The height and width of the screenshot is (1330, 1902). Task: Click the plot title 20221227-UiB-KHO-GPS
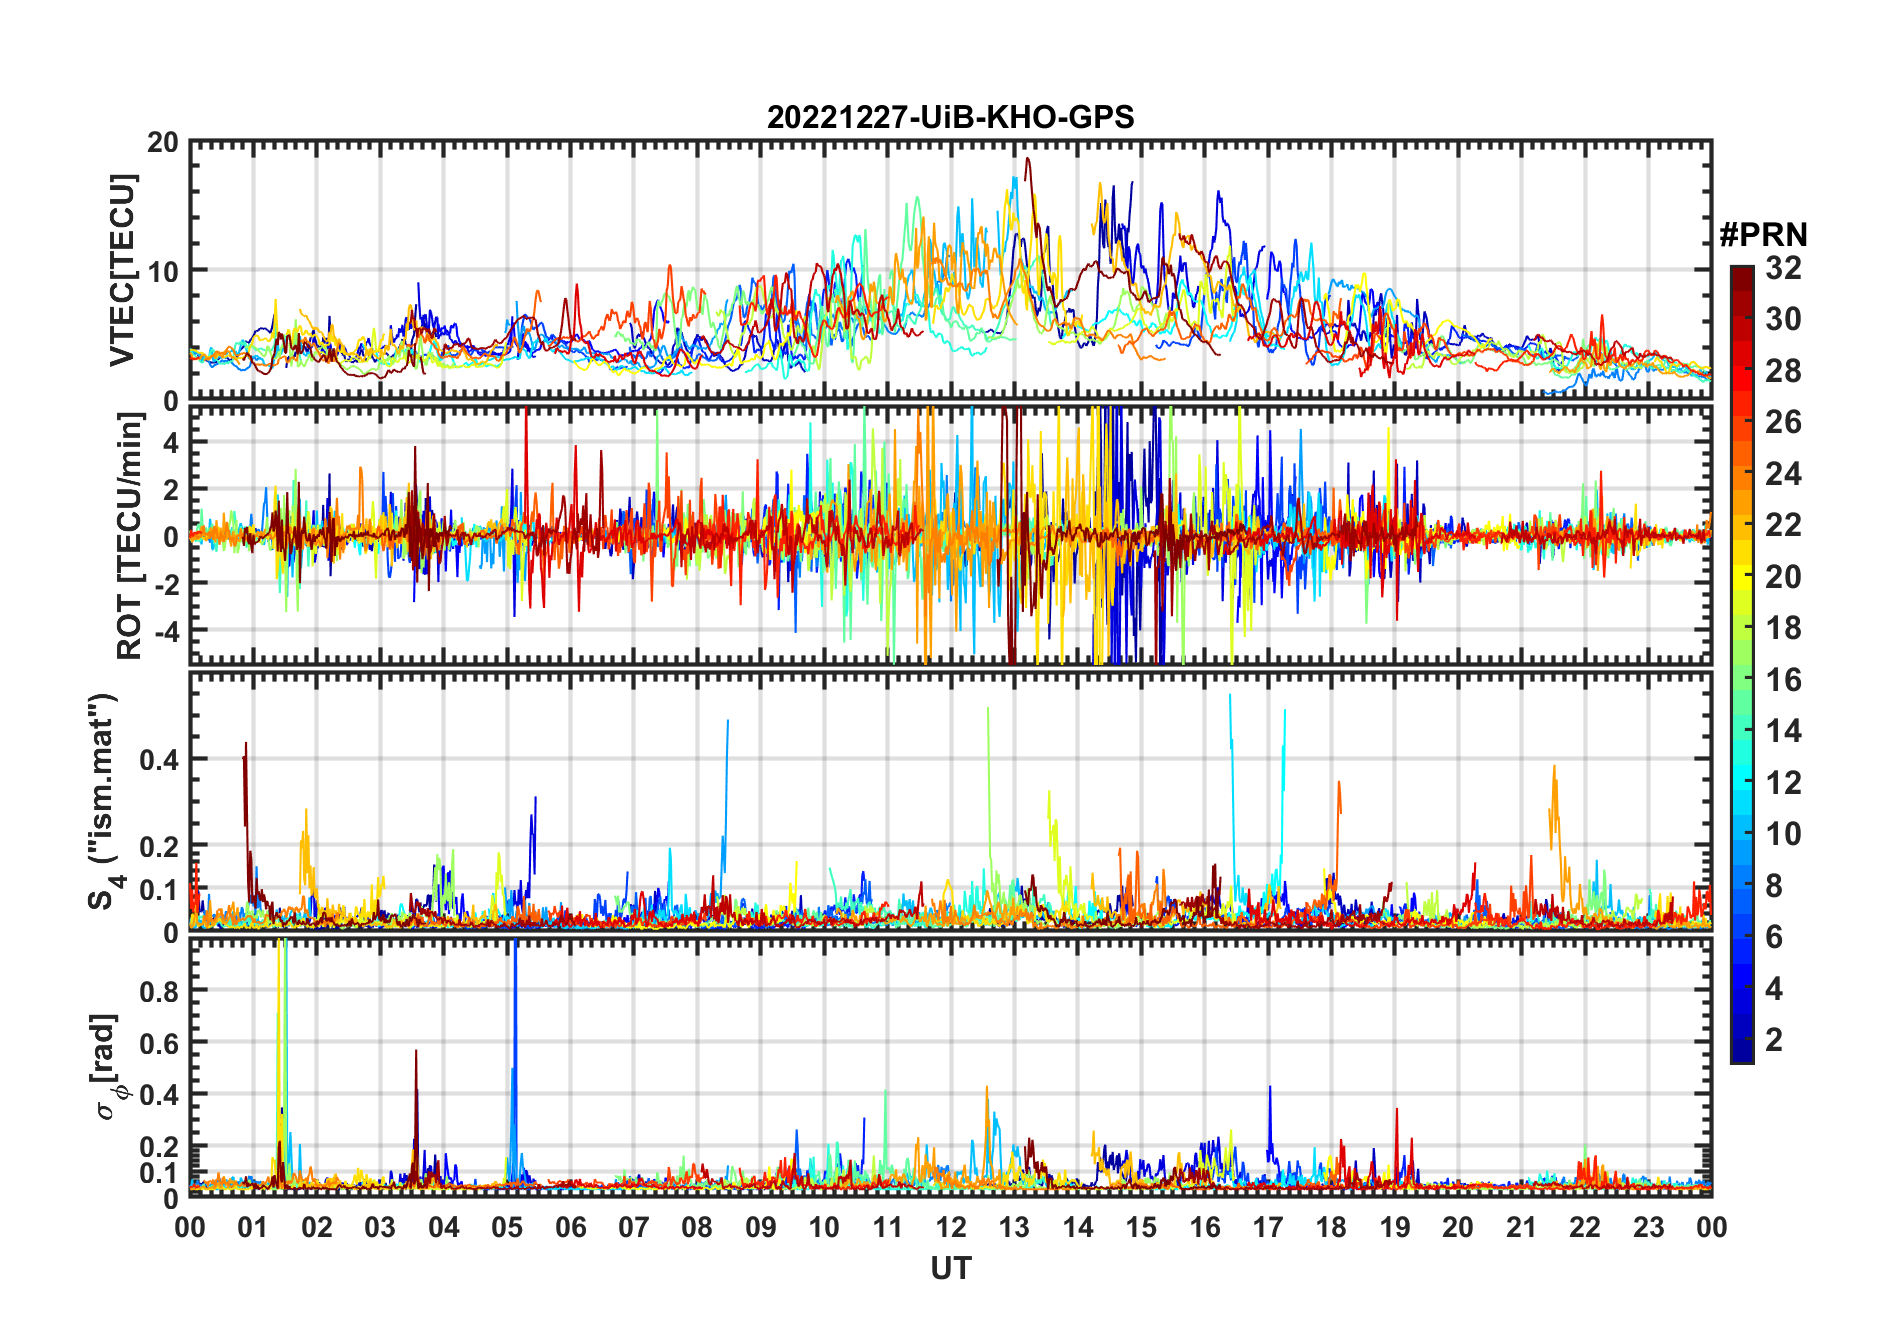coord(950,117)
